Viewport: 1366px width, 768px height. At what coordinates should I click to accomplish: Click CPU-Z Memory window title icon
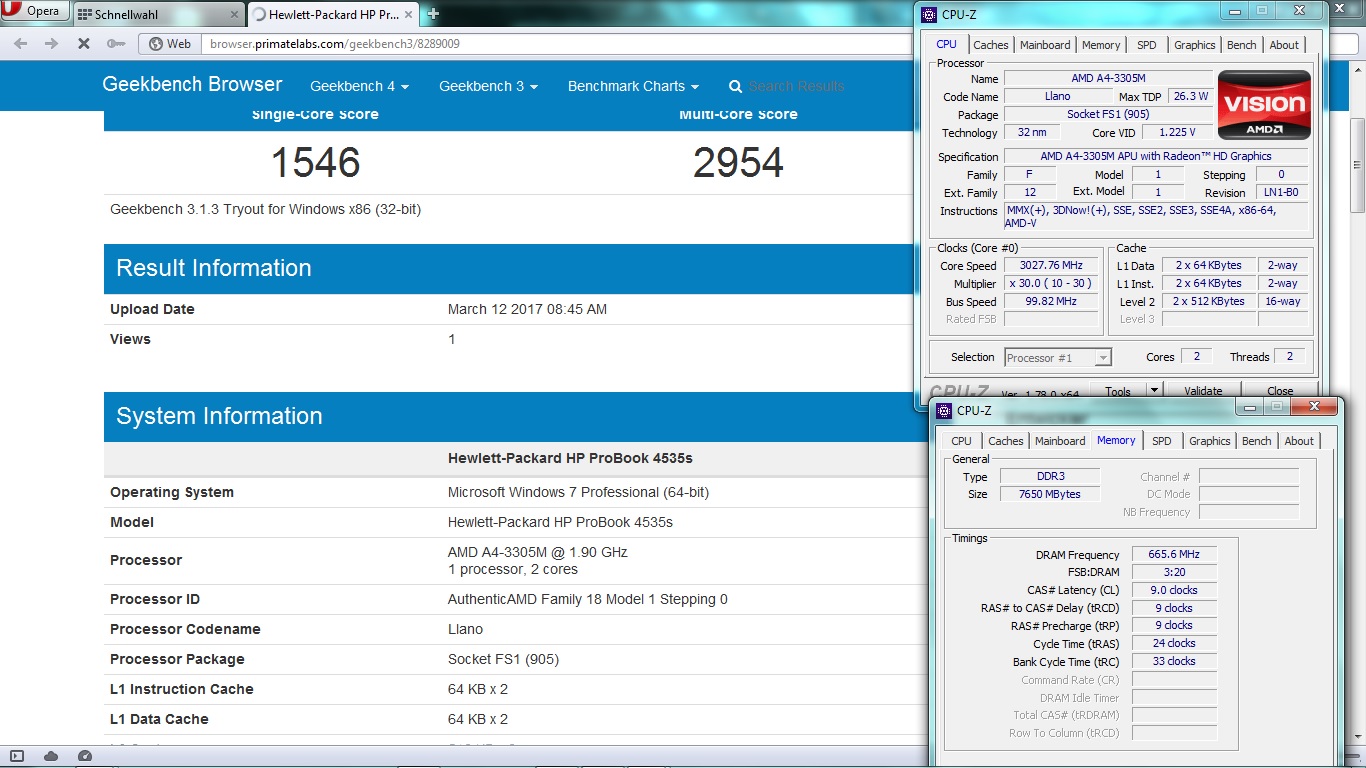[x=944, y=410]
